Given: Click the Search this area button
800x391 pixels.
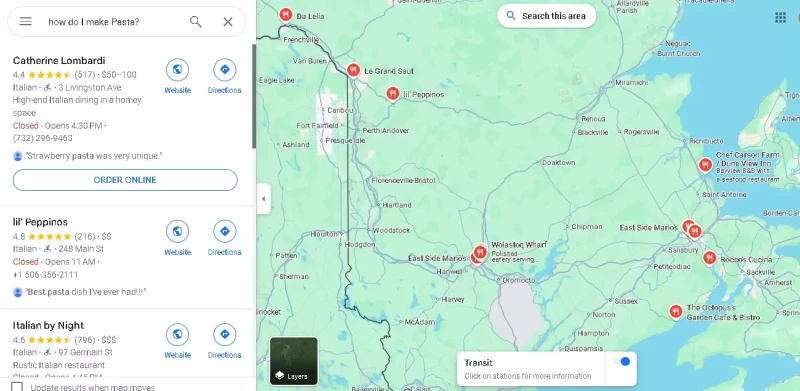Looking at the screenshot, I should click(546, 16).
